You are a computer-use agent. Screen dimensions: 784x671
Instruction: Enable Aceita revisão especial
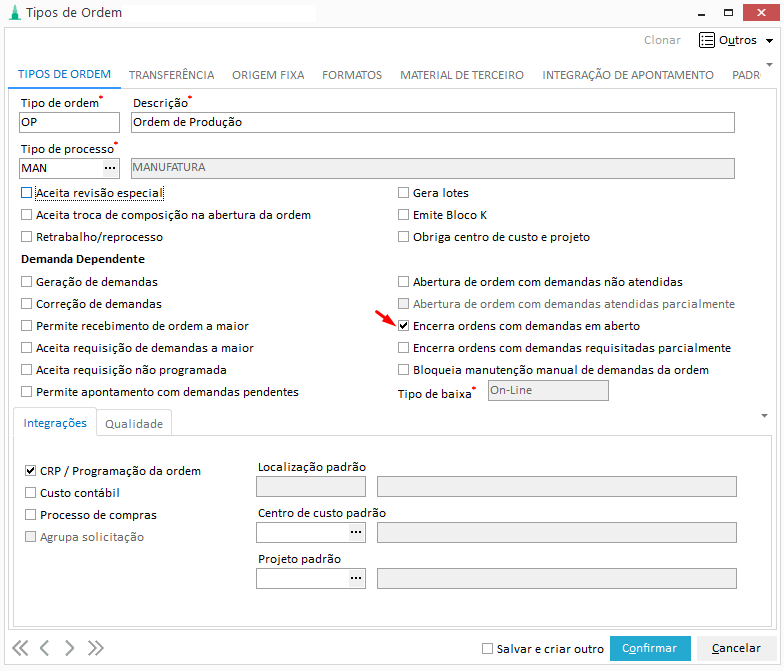(x=26, y=193)
